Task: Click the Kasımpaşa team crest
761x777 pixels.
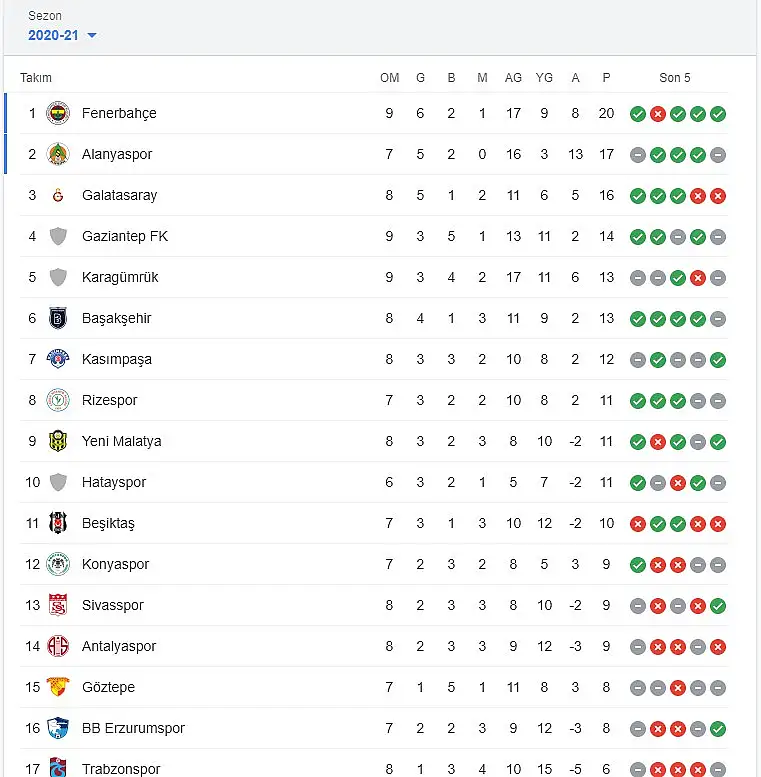Action: pyautogui.click(x=58, y=359)
